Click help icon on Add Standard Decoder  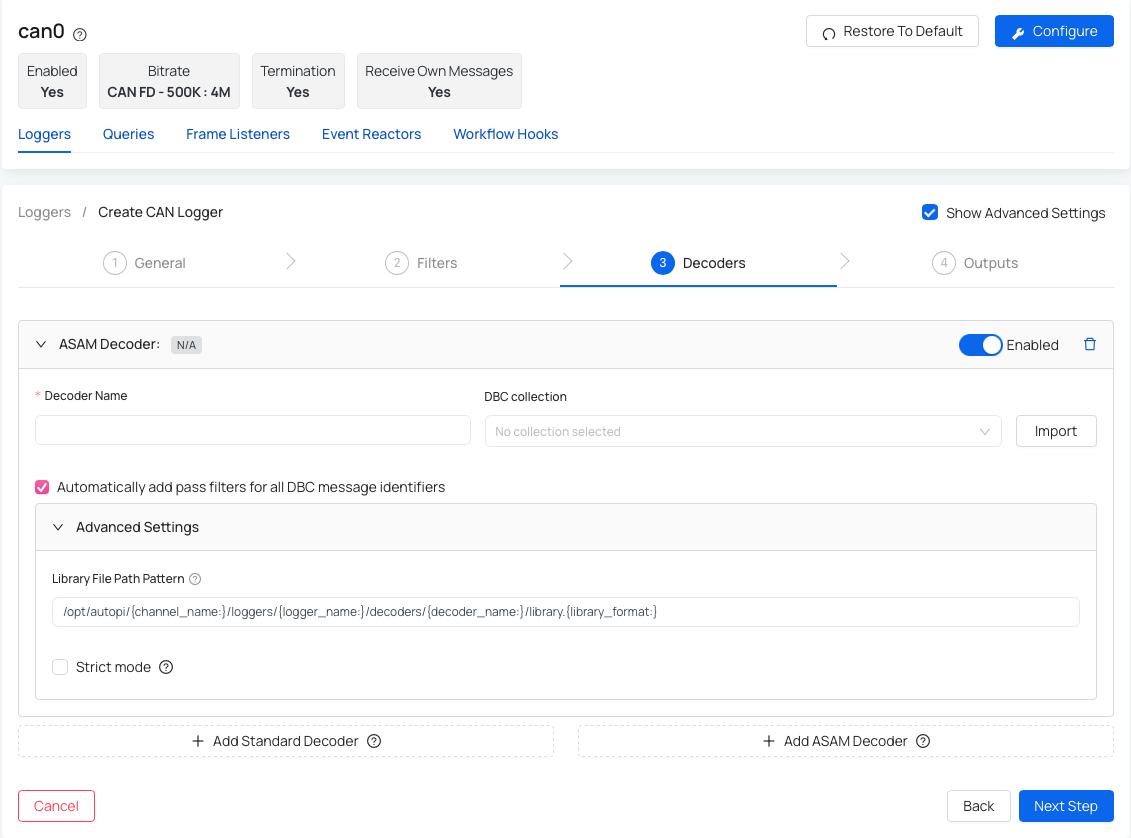[x=374, y=741]
